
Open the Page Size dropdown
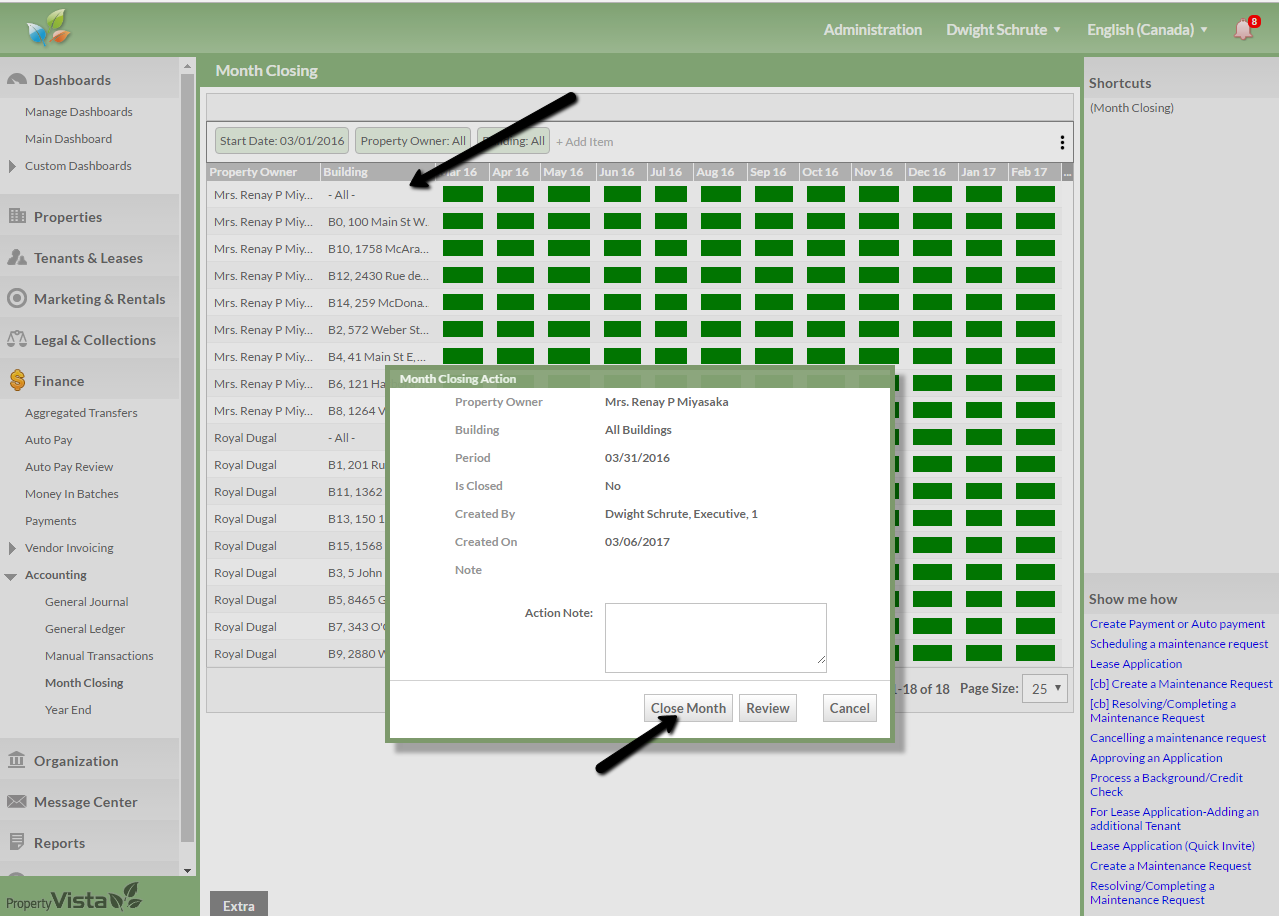click(1044, 689)
